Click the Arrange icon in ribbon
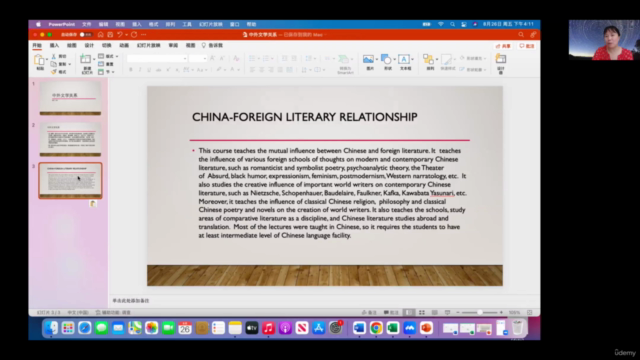 pyautogui.click(x=428, y=60)
